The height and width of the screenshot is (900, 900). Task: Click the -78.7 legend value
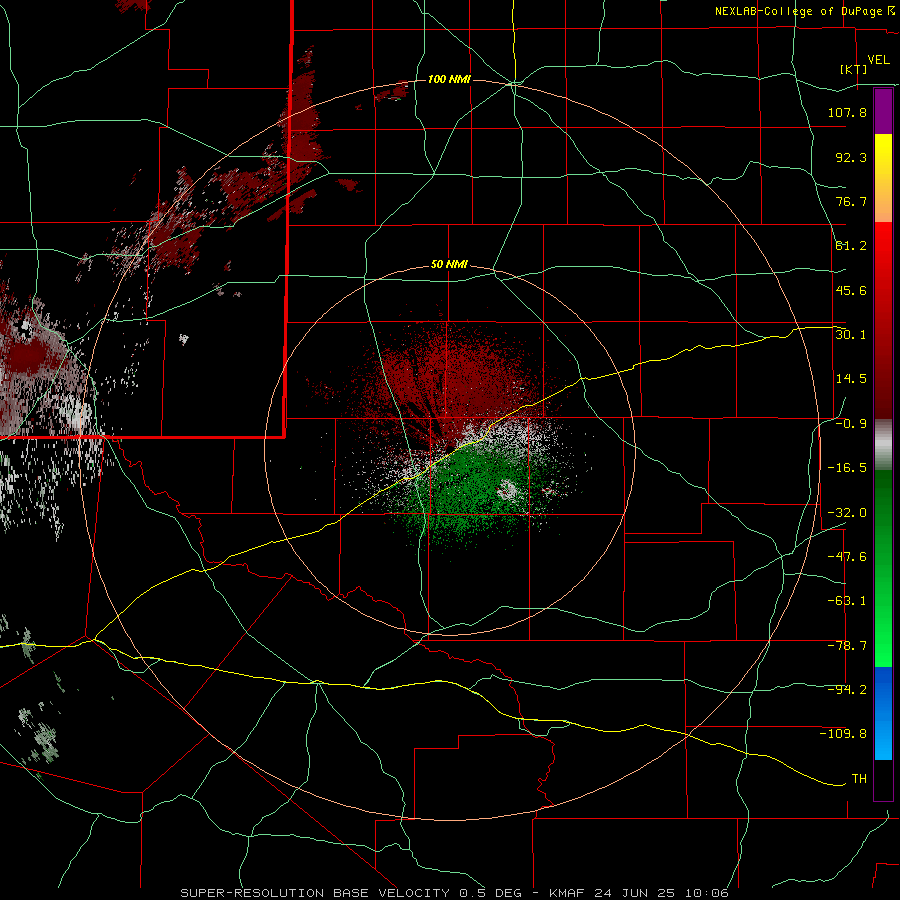pos(847,646)
